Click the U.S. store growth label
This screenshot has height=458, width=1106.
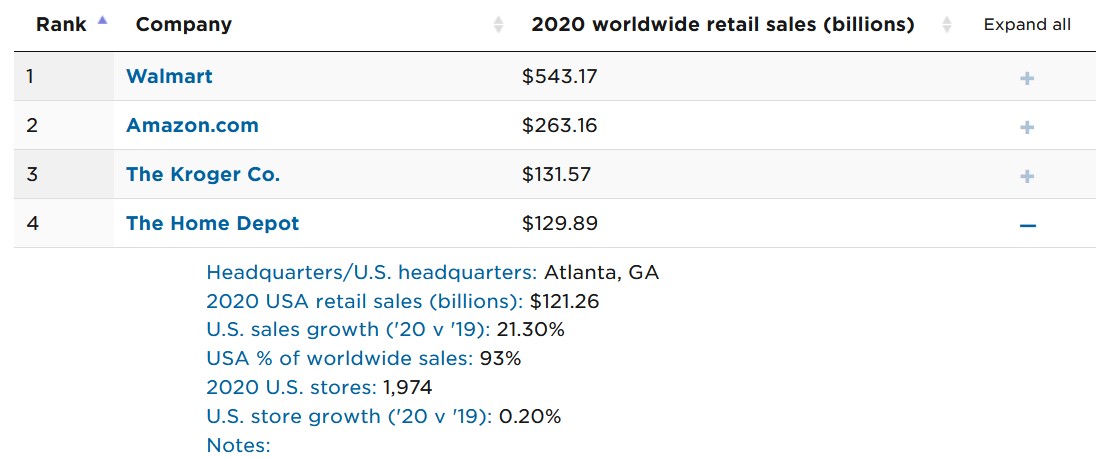pyautogui.click(x=349, y=416)
